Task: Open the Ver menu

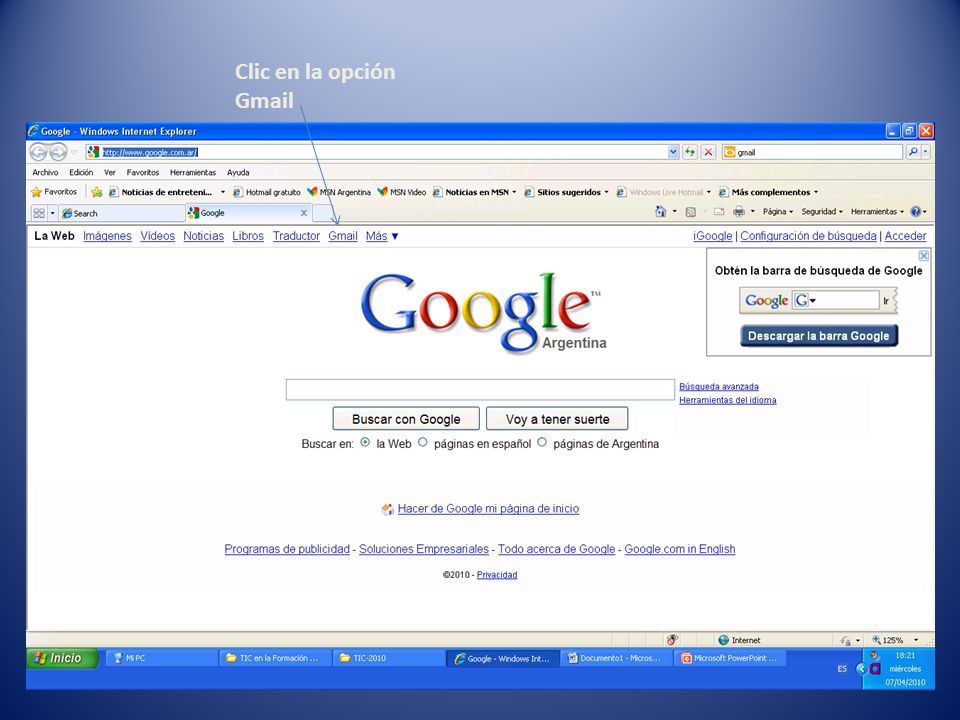Action: [110, 173]
